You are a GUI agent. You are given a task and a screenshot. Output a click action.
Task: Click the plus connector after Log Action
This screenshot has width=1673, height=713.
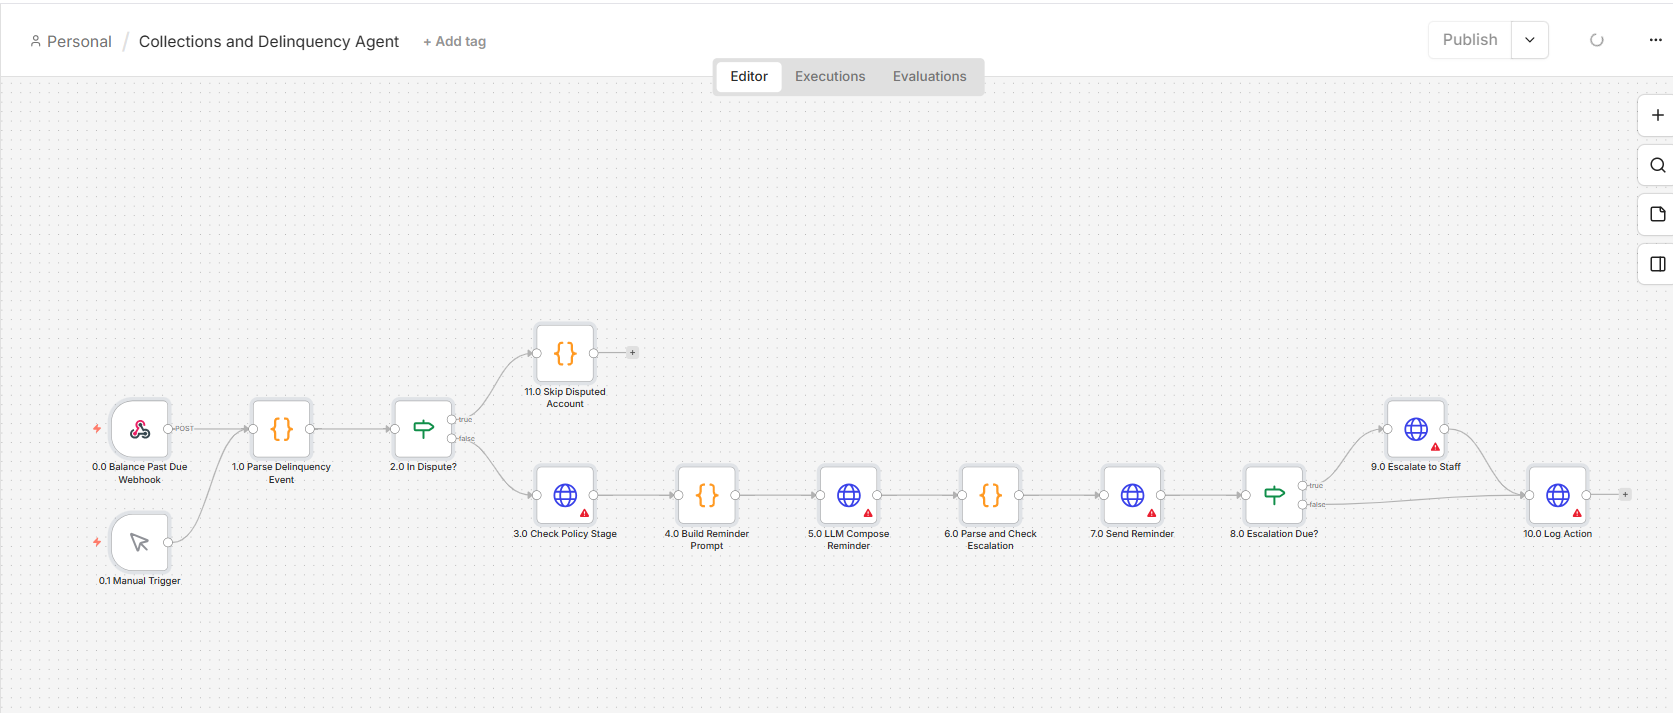(x=1625, y=495)
